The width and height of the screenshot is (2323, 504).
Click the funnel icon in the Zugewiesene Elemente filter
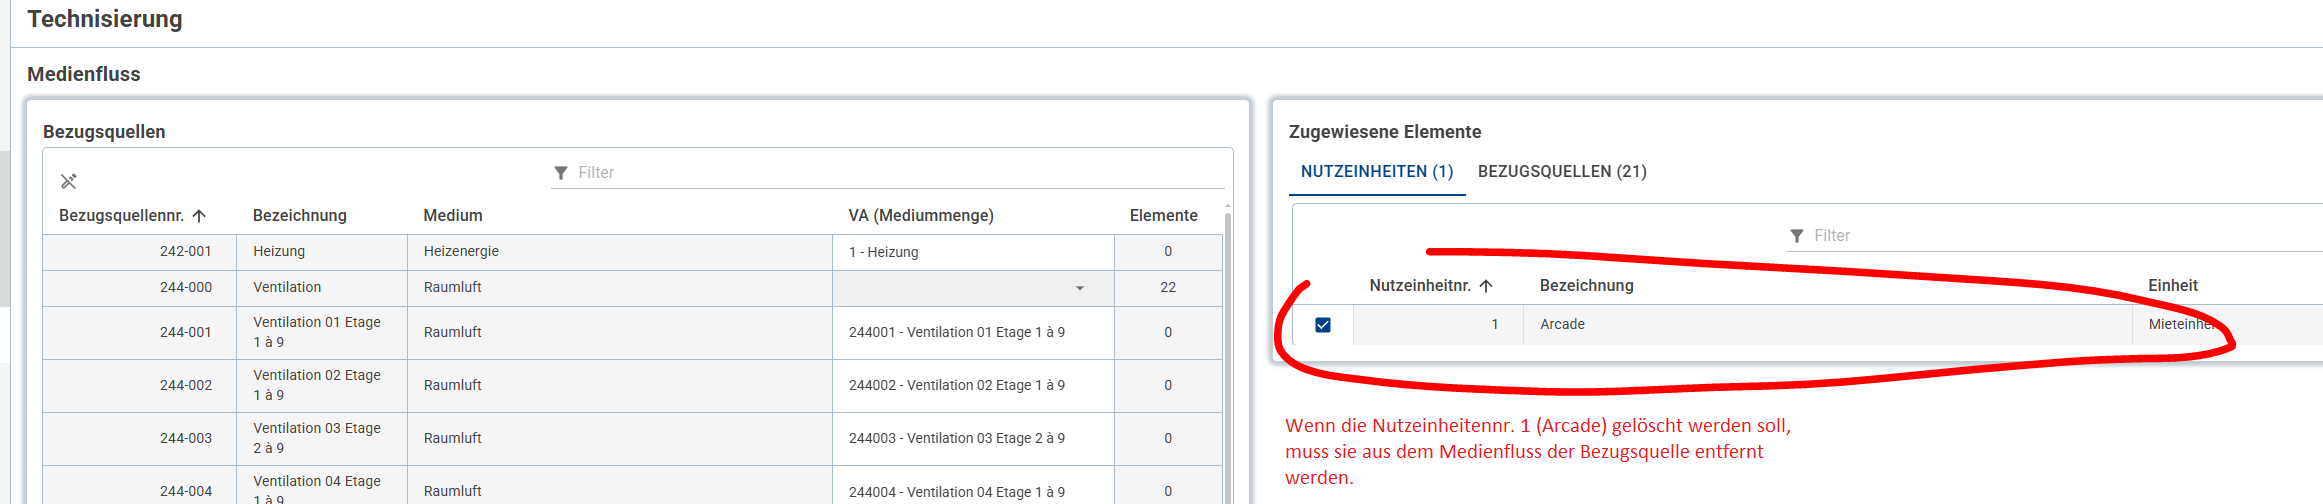1797,236
